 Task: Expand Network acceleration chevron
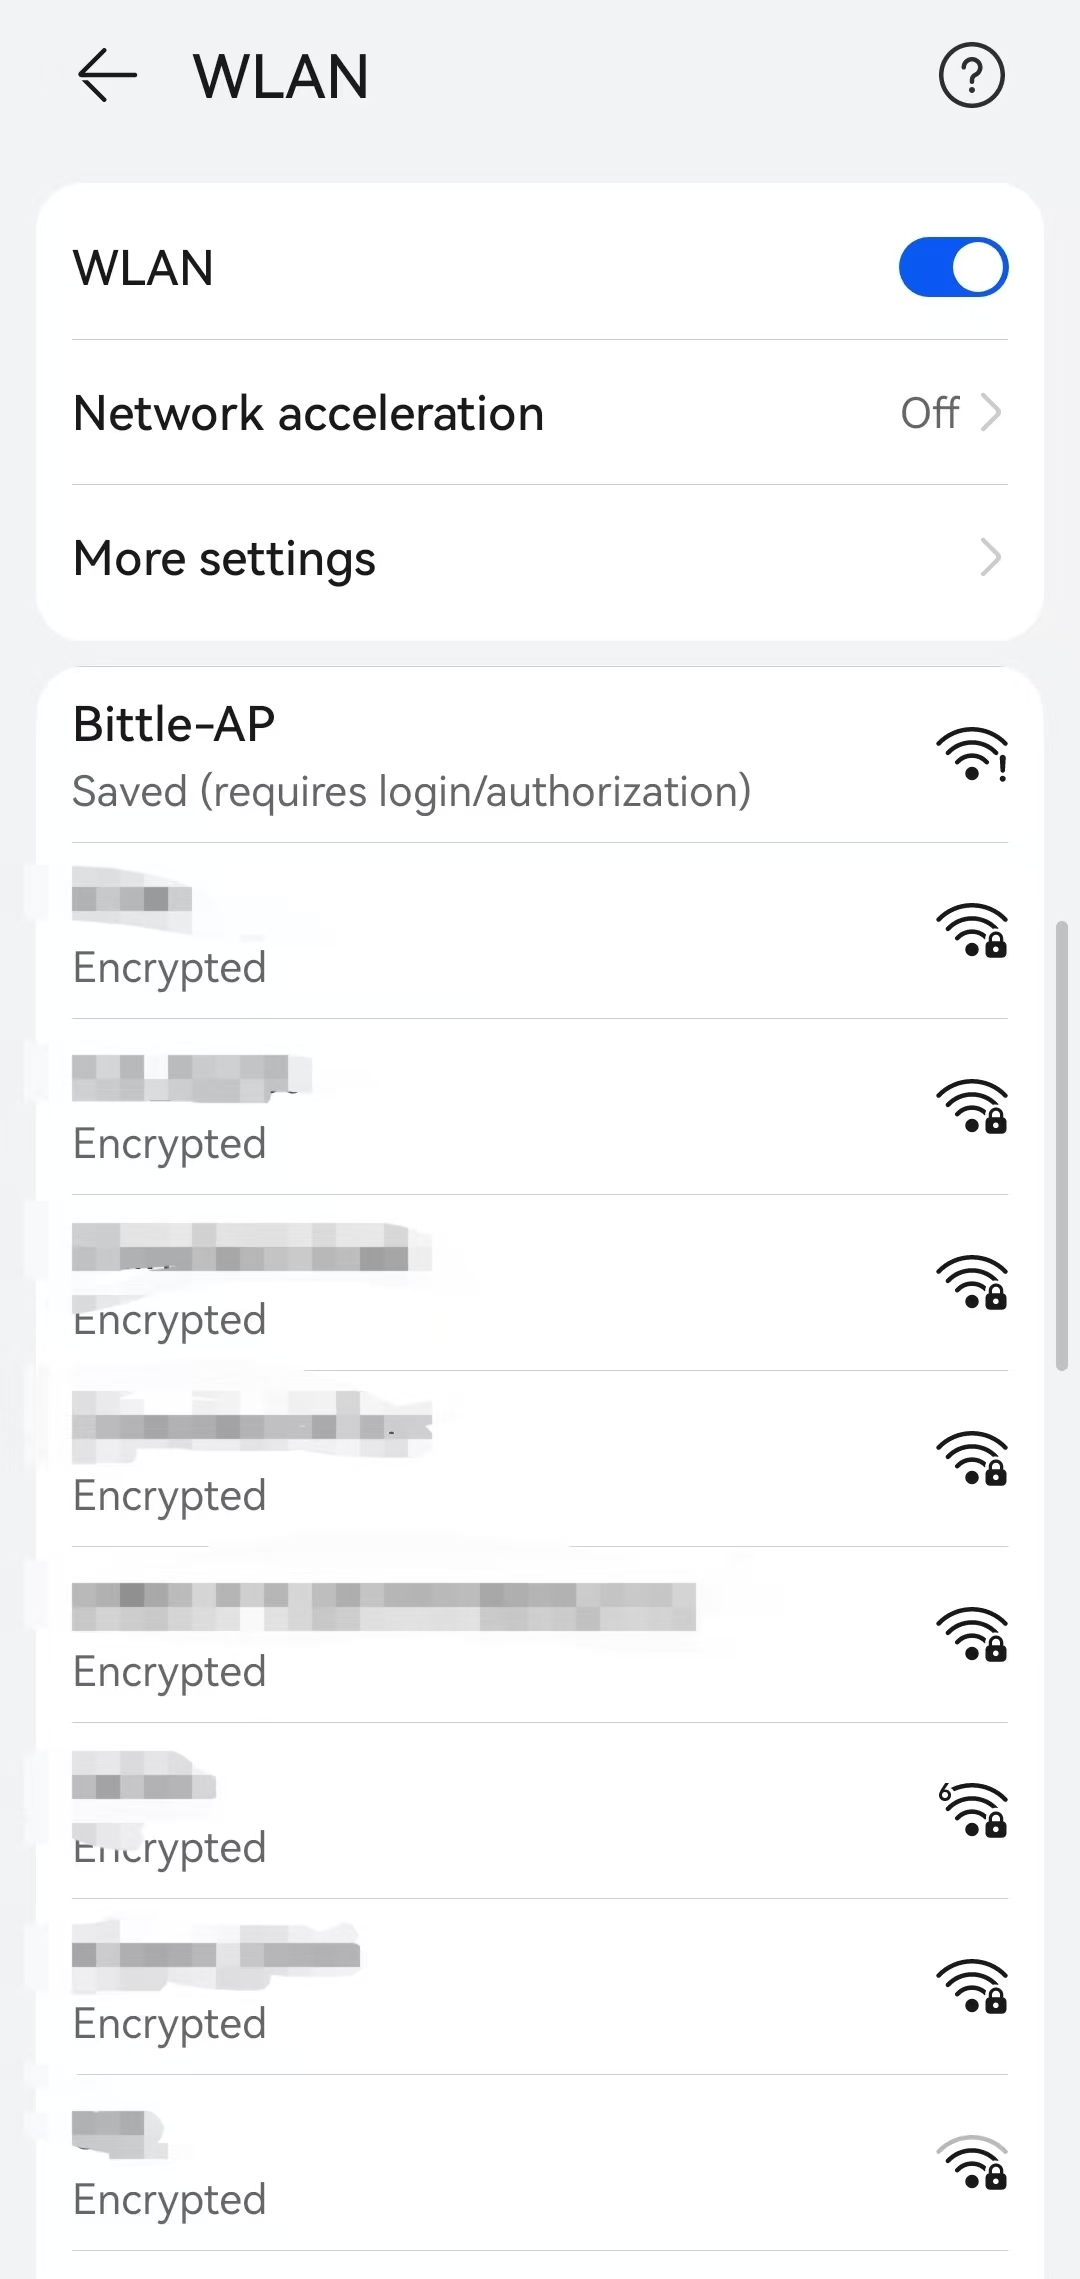[990, 412]
